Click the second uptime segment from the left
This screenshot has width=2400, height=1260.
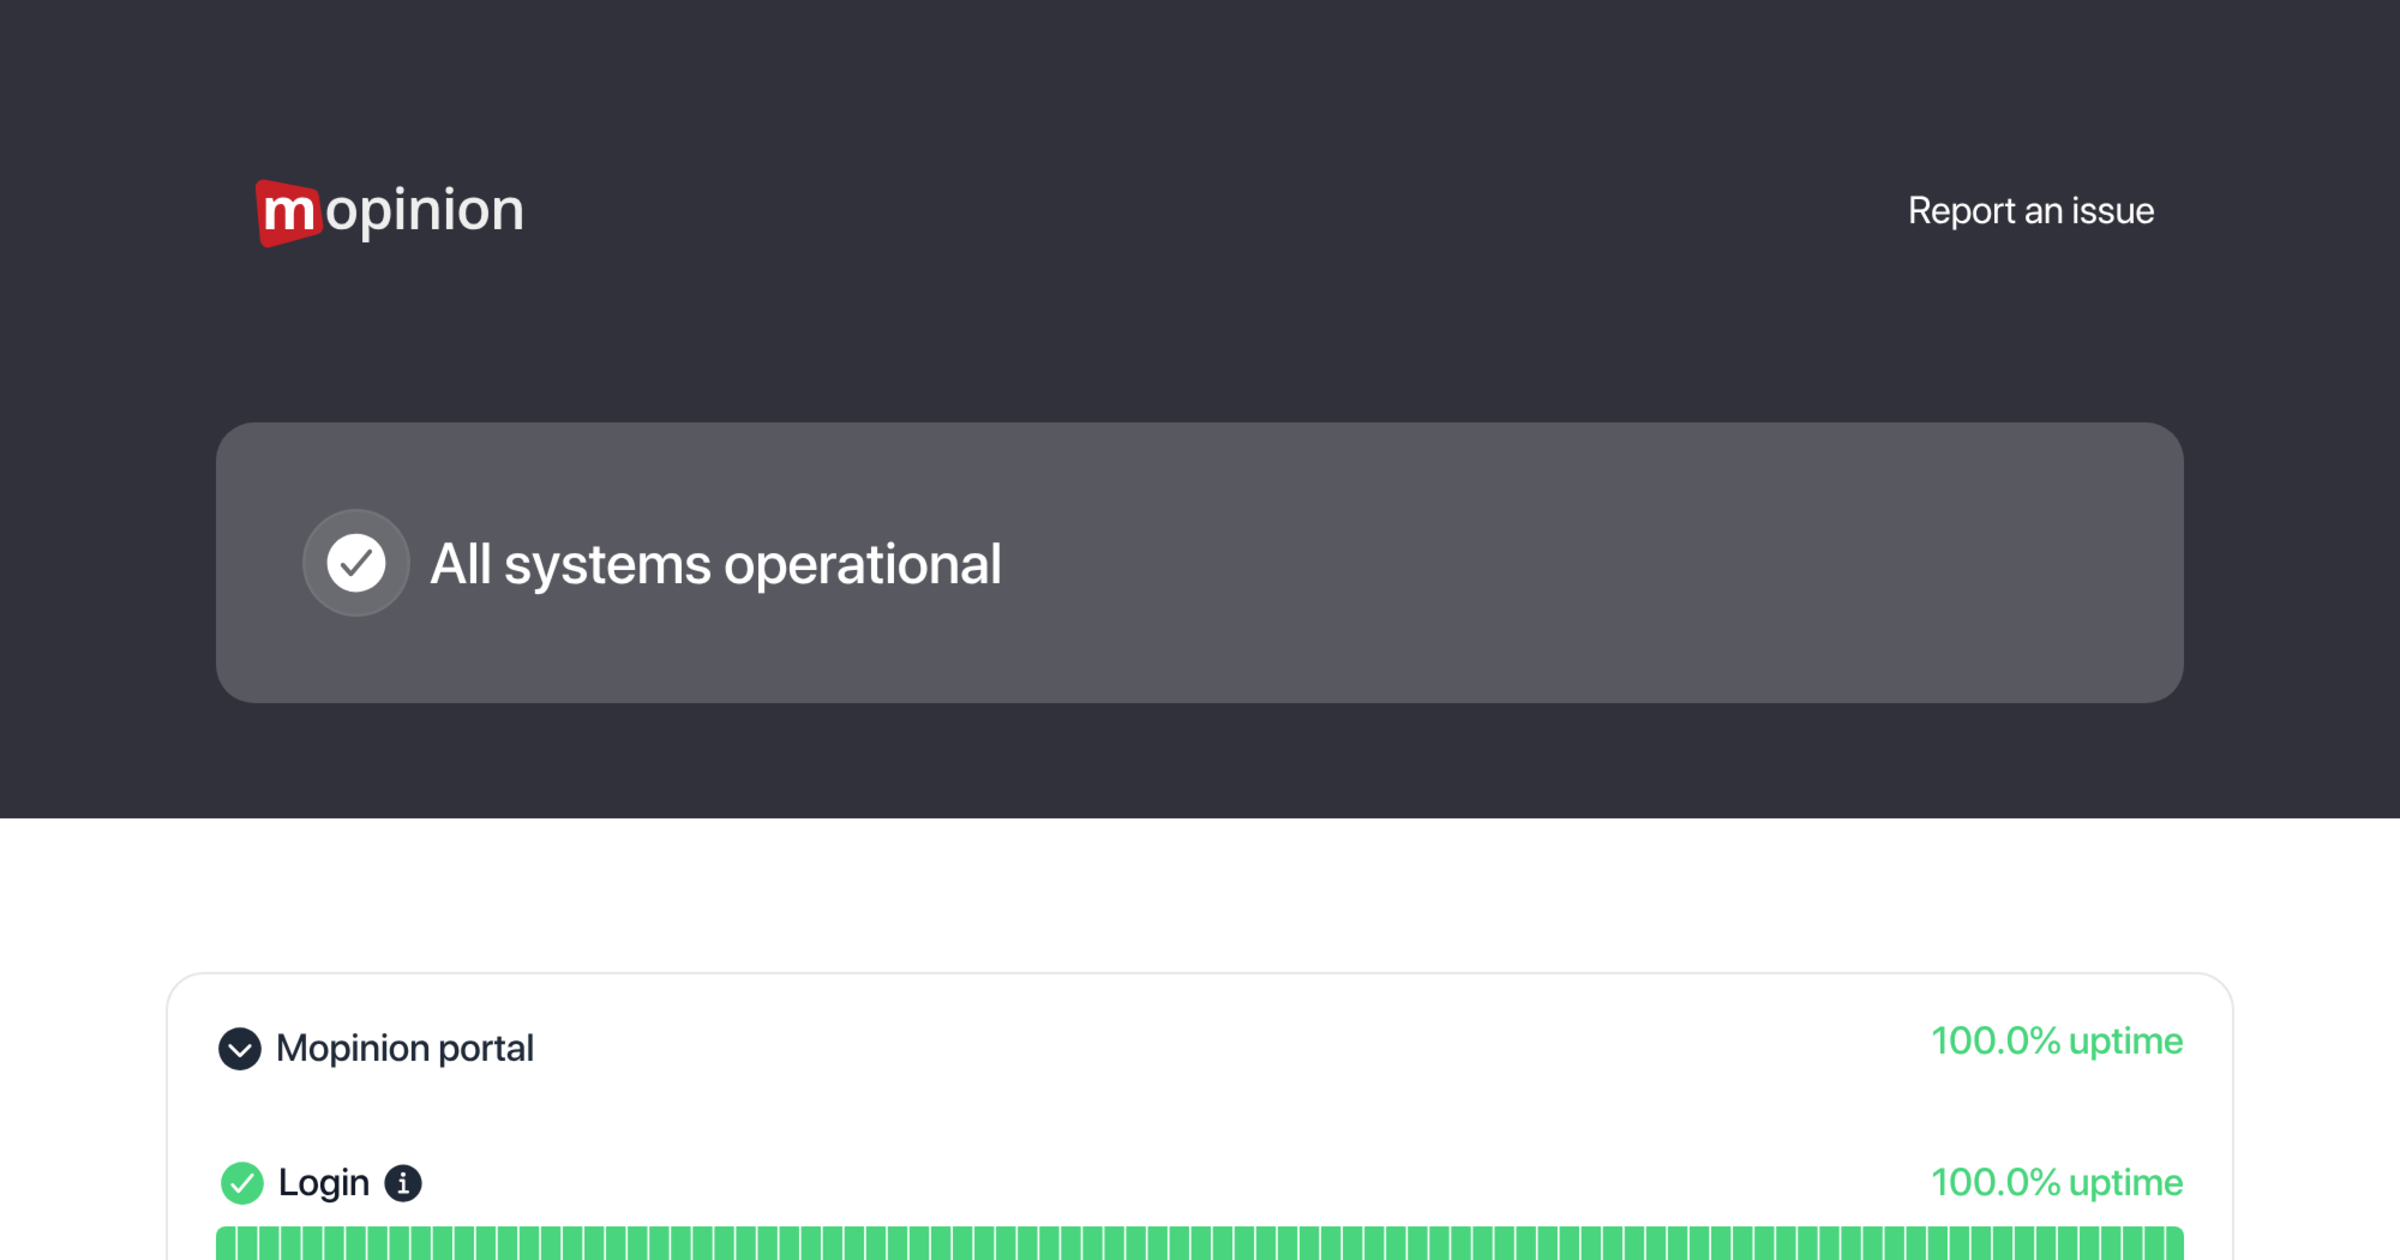(247, 1244)
